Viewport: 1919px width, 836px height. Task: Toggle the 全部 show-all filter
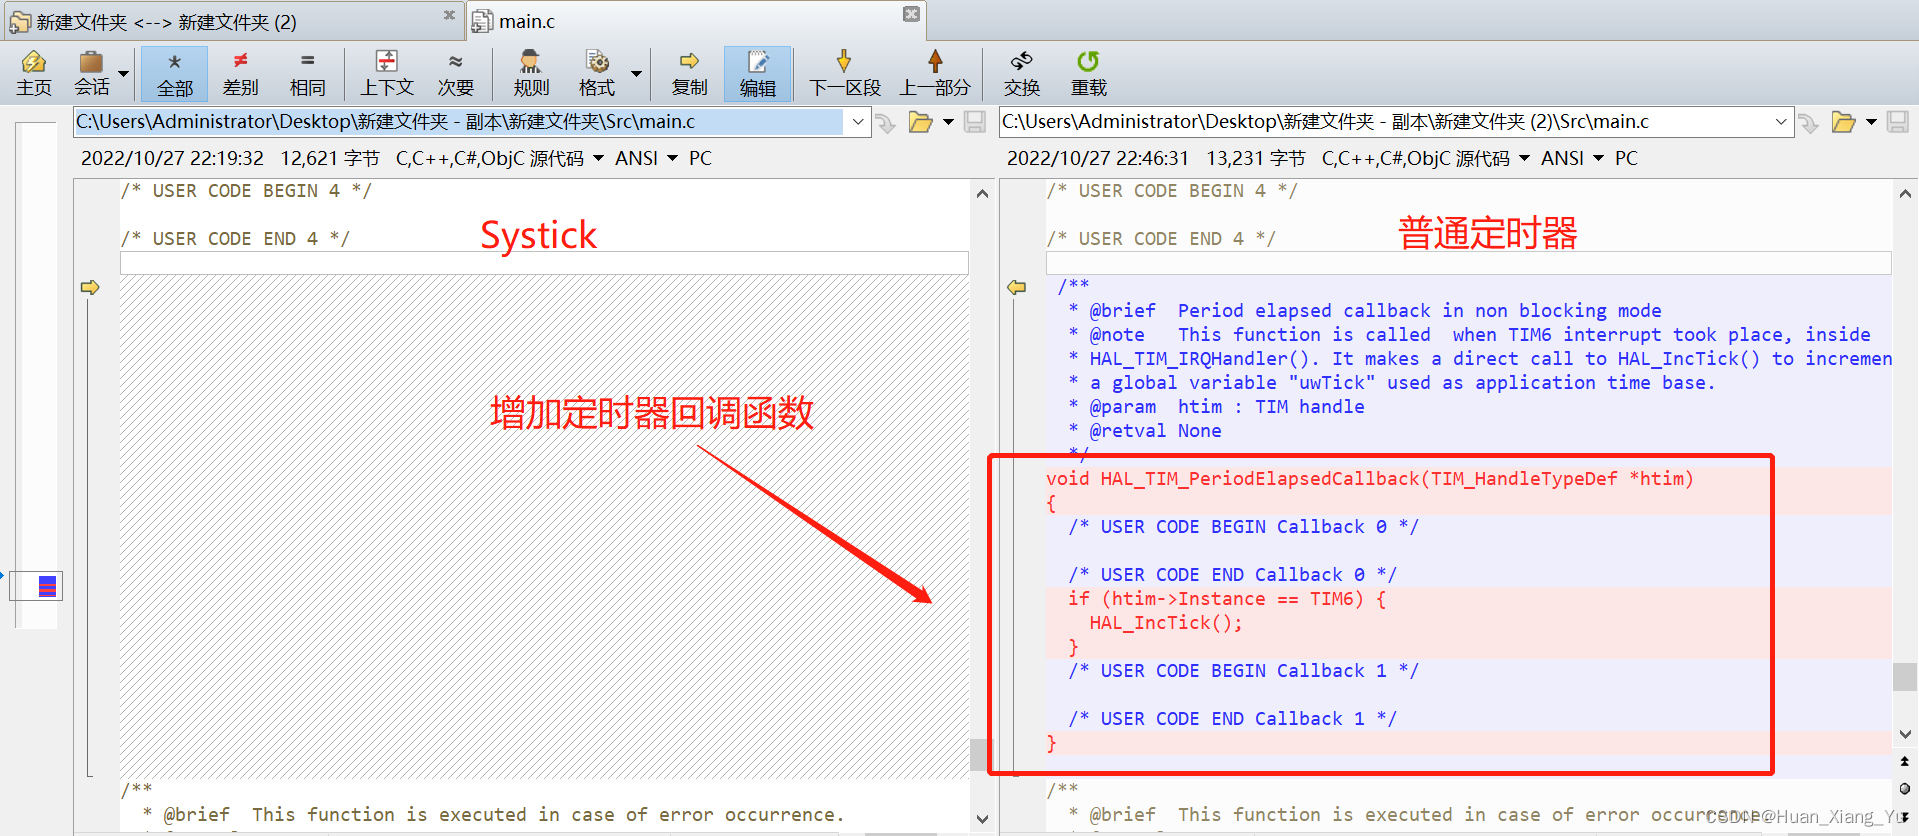[x=174, y=74]
